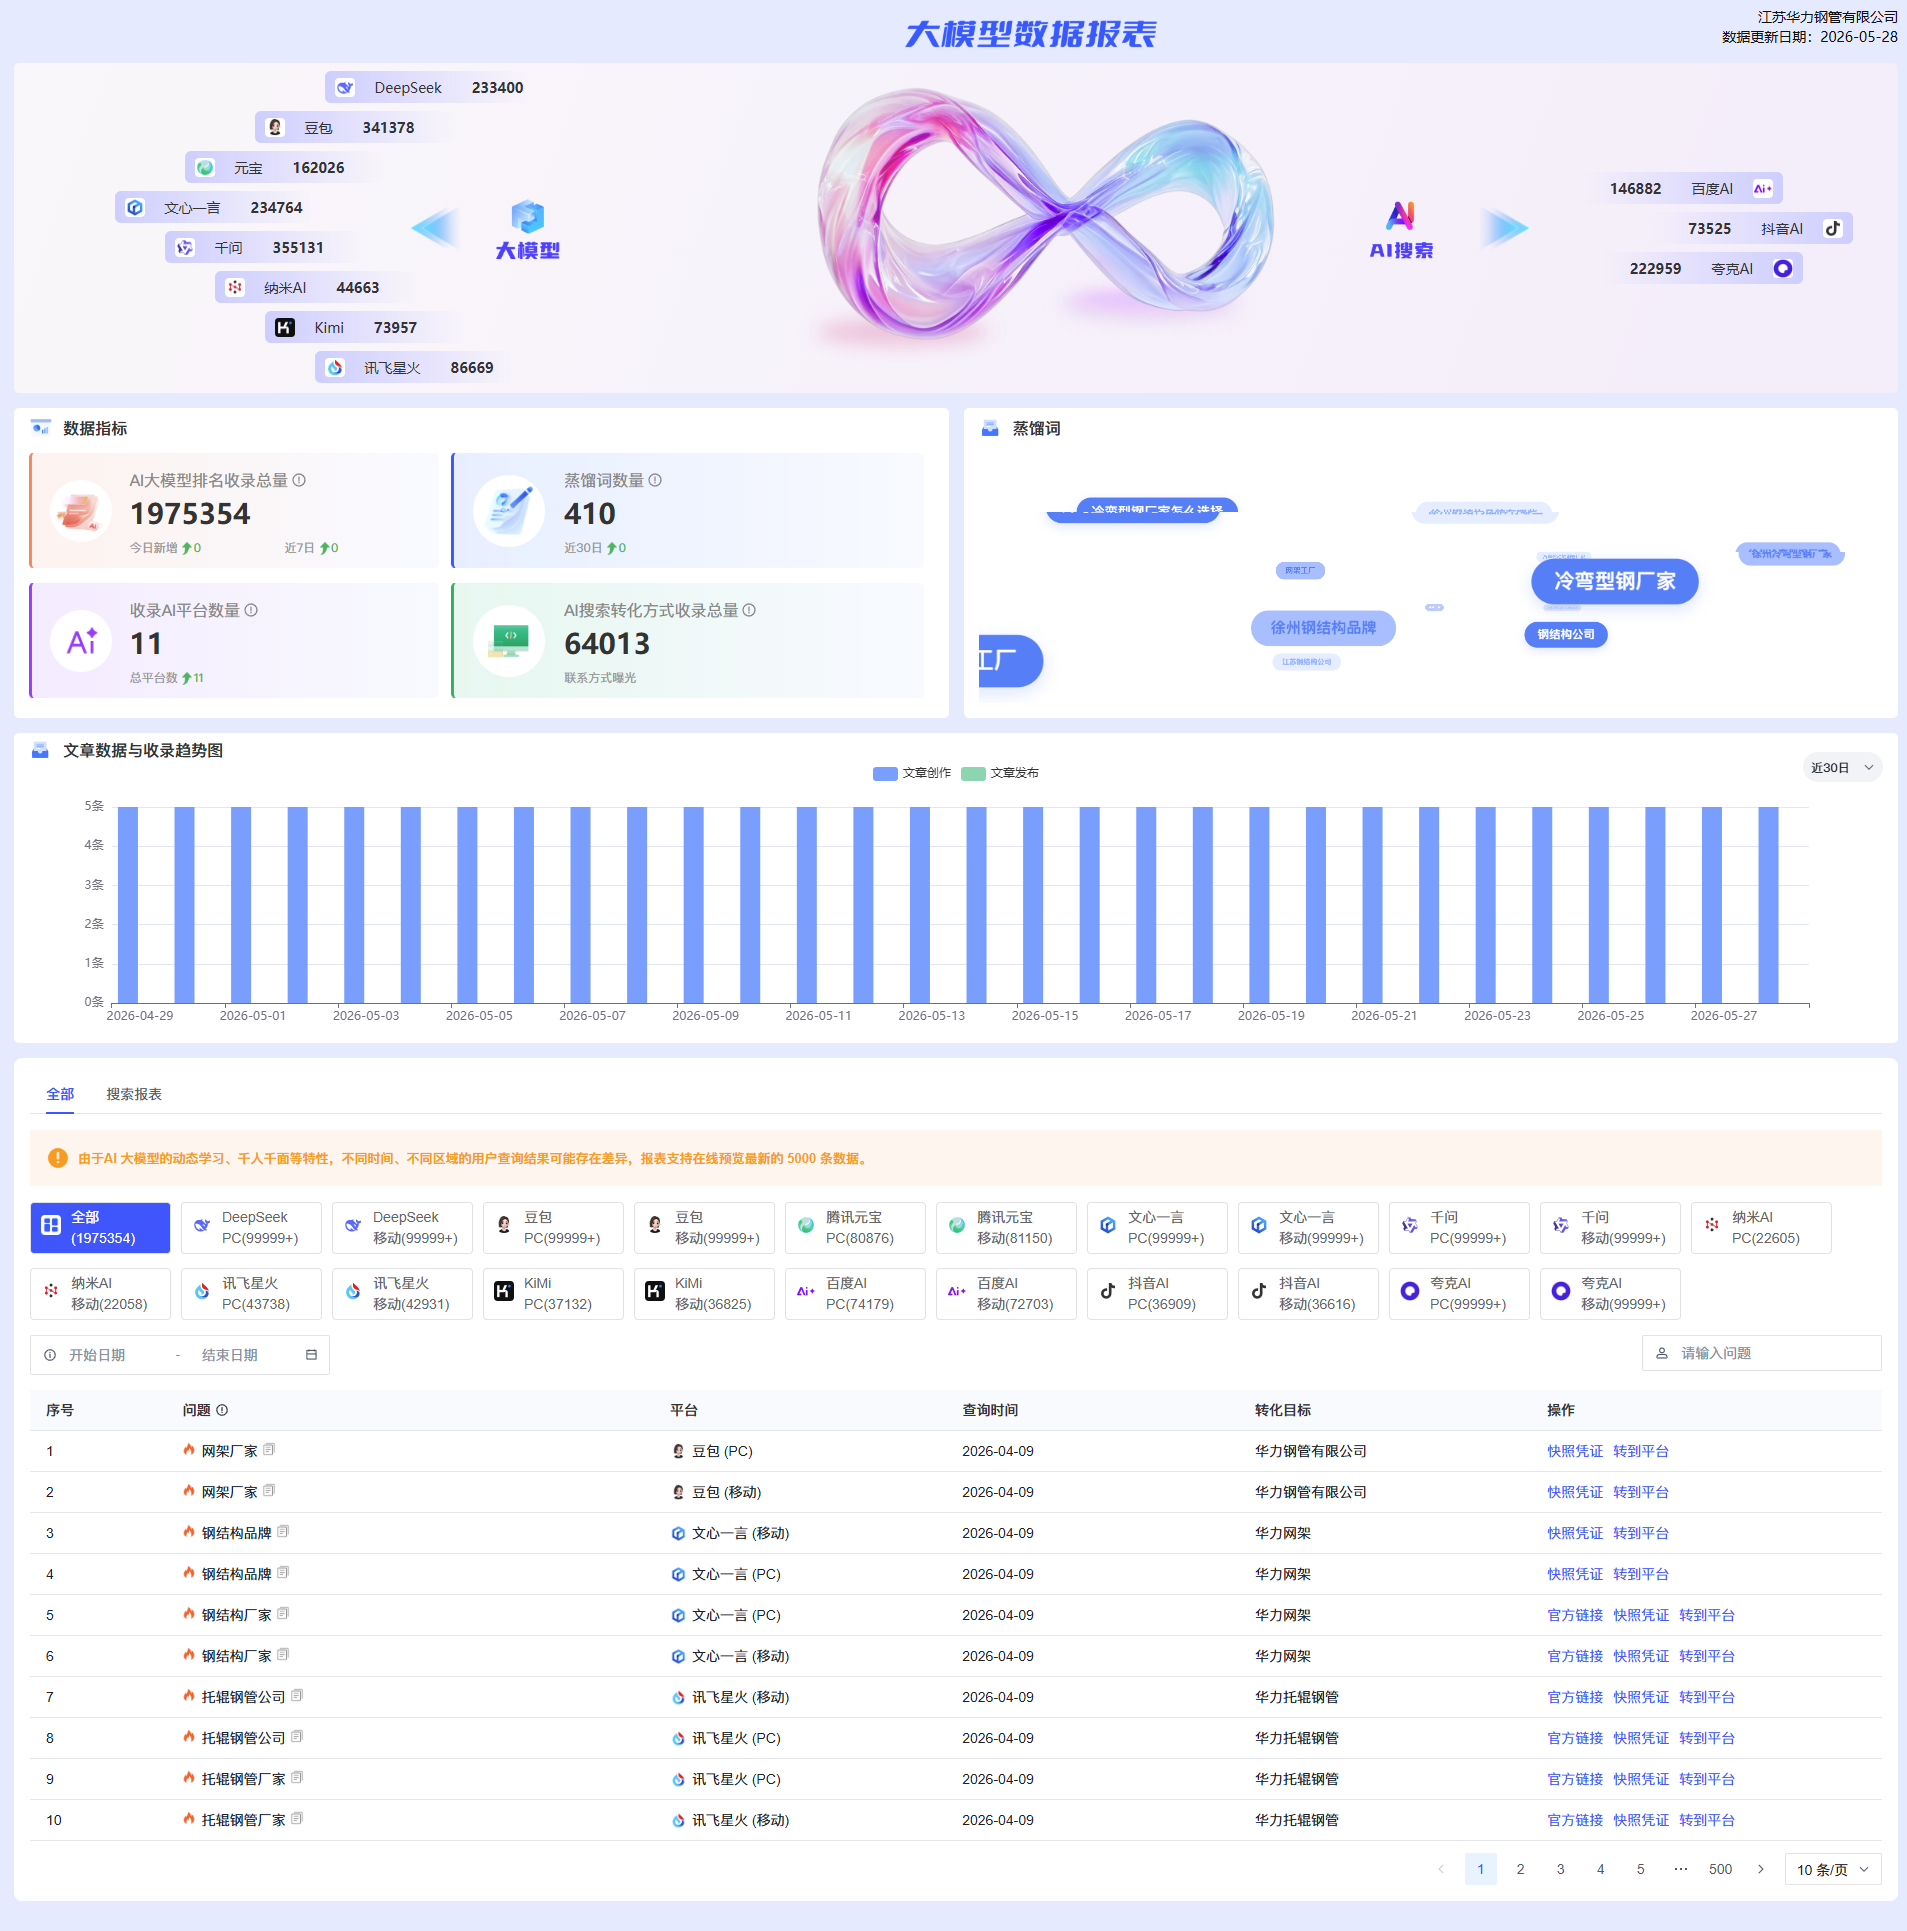This screenshot has height=1931, width=1907.
Task: Open 官方链接 for row 5
Action: coord(1575,1615)
